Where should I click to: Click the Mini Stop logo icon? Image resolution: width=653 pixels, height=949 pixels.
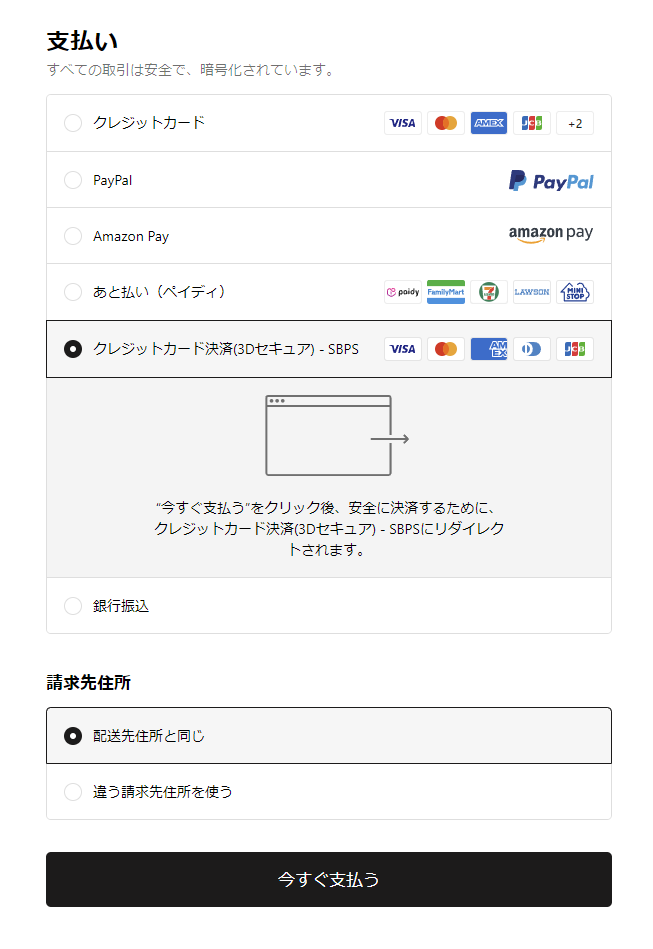pyautogui.click(x=575, y=292)
